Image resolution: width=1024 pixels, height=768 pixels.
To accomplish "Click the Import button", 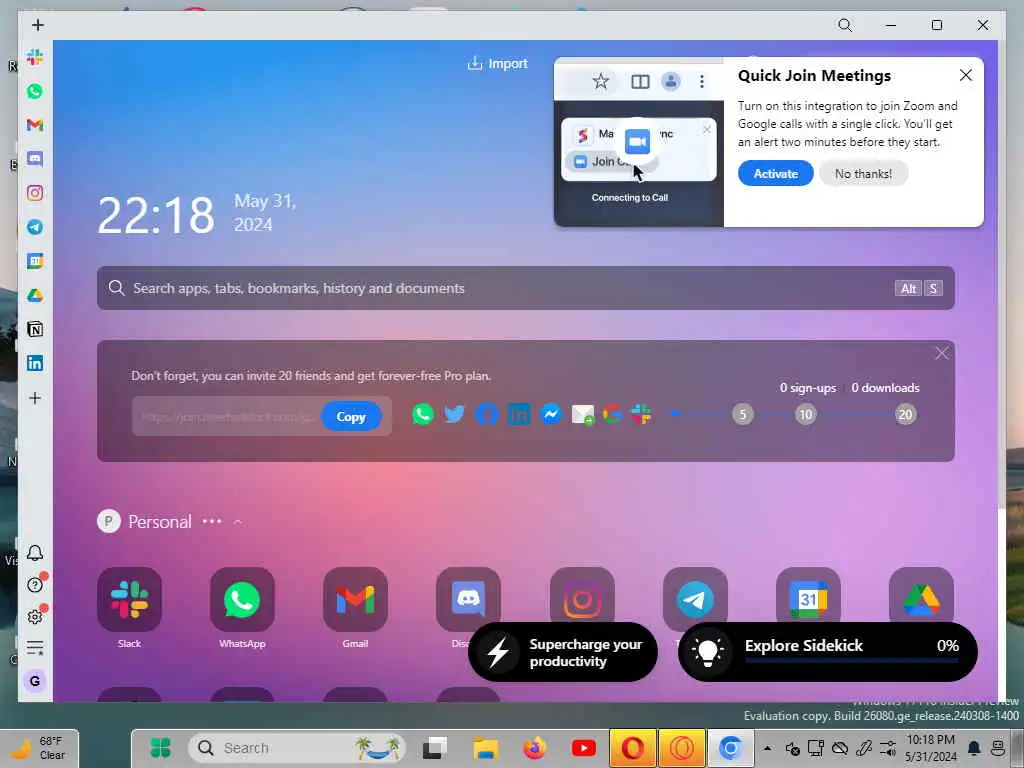I will tap(498, 63).
